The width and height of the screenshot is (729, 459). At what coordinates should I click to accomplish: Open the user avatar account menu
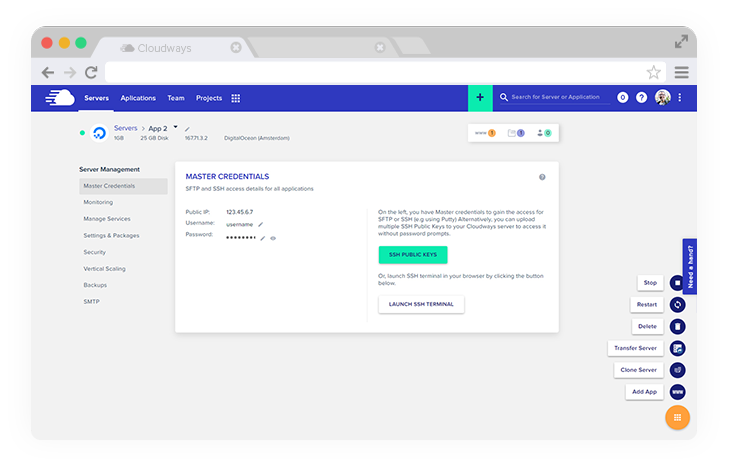(662, 98)
